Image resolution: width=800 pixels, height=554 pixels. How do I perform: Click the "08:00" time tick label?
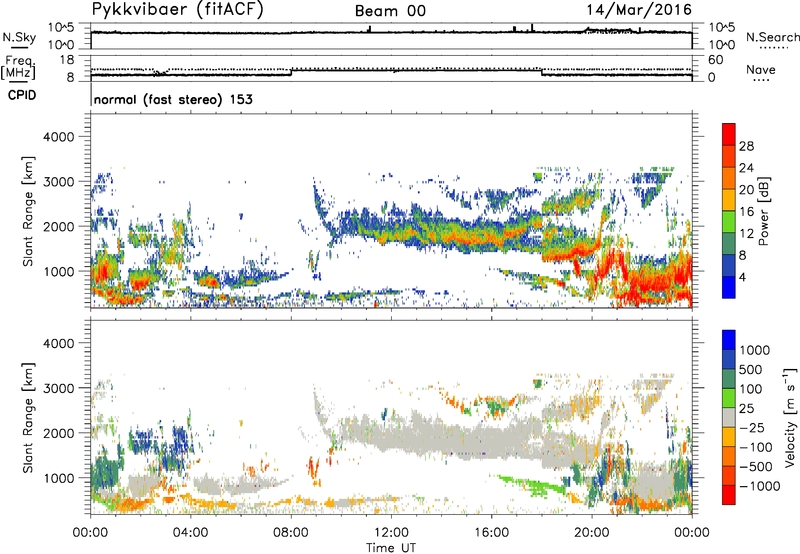point(291,533)
